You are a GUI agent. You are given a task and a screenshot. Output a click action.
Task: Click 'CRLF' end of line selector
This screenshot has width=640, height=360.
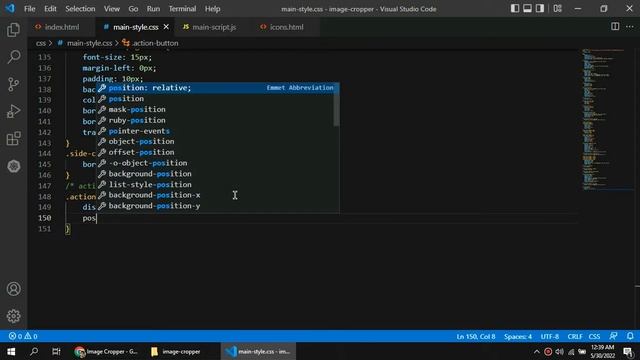coord(575,336)
